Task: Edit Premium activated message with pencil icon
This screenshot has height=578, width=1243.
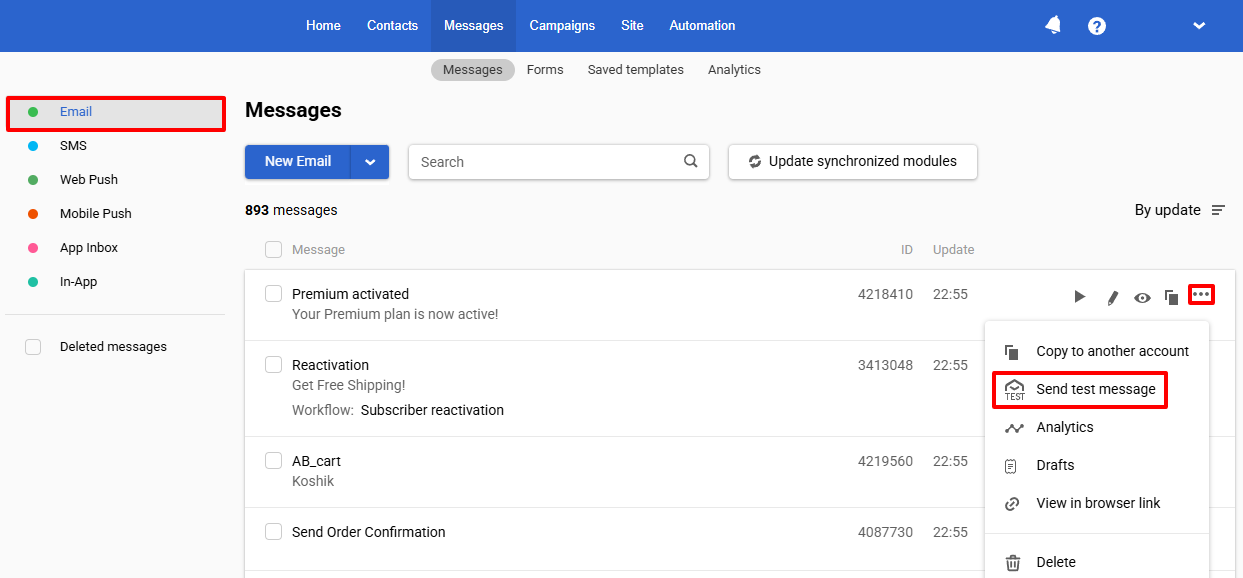Action: pyautogui.click(x=1112, y=297)
